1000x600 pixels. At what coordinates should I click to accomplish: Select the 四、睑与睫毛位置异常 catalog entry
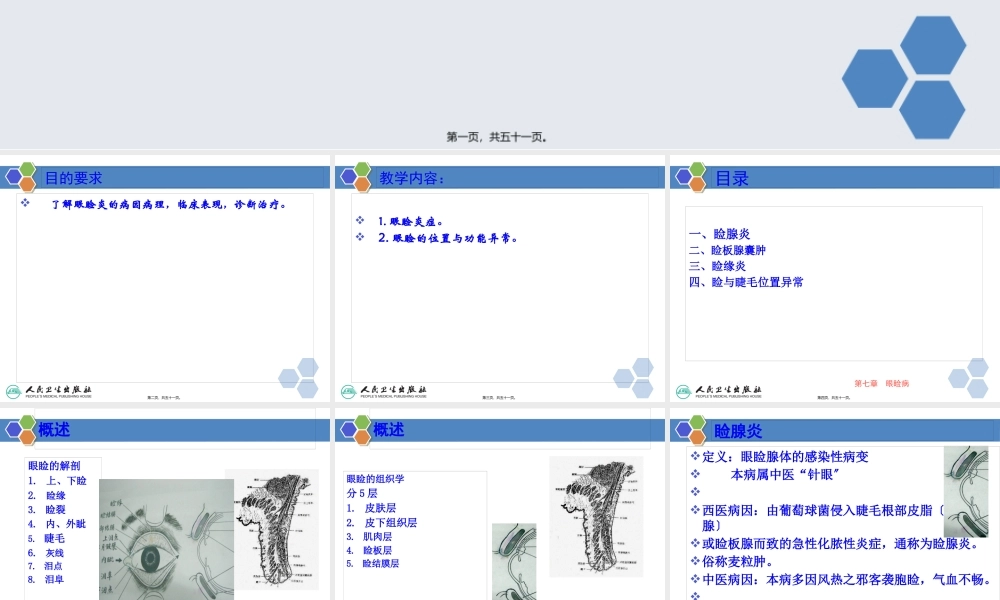pyautogui.click(x=744, y=283)
